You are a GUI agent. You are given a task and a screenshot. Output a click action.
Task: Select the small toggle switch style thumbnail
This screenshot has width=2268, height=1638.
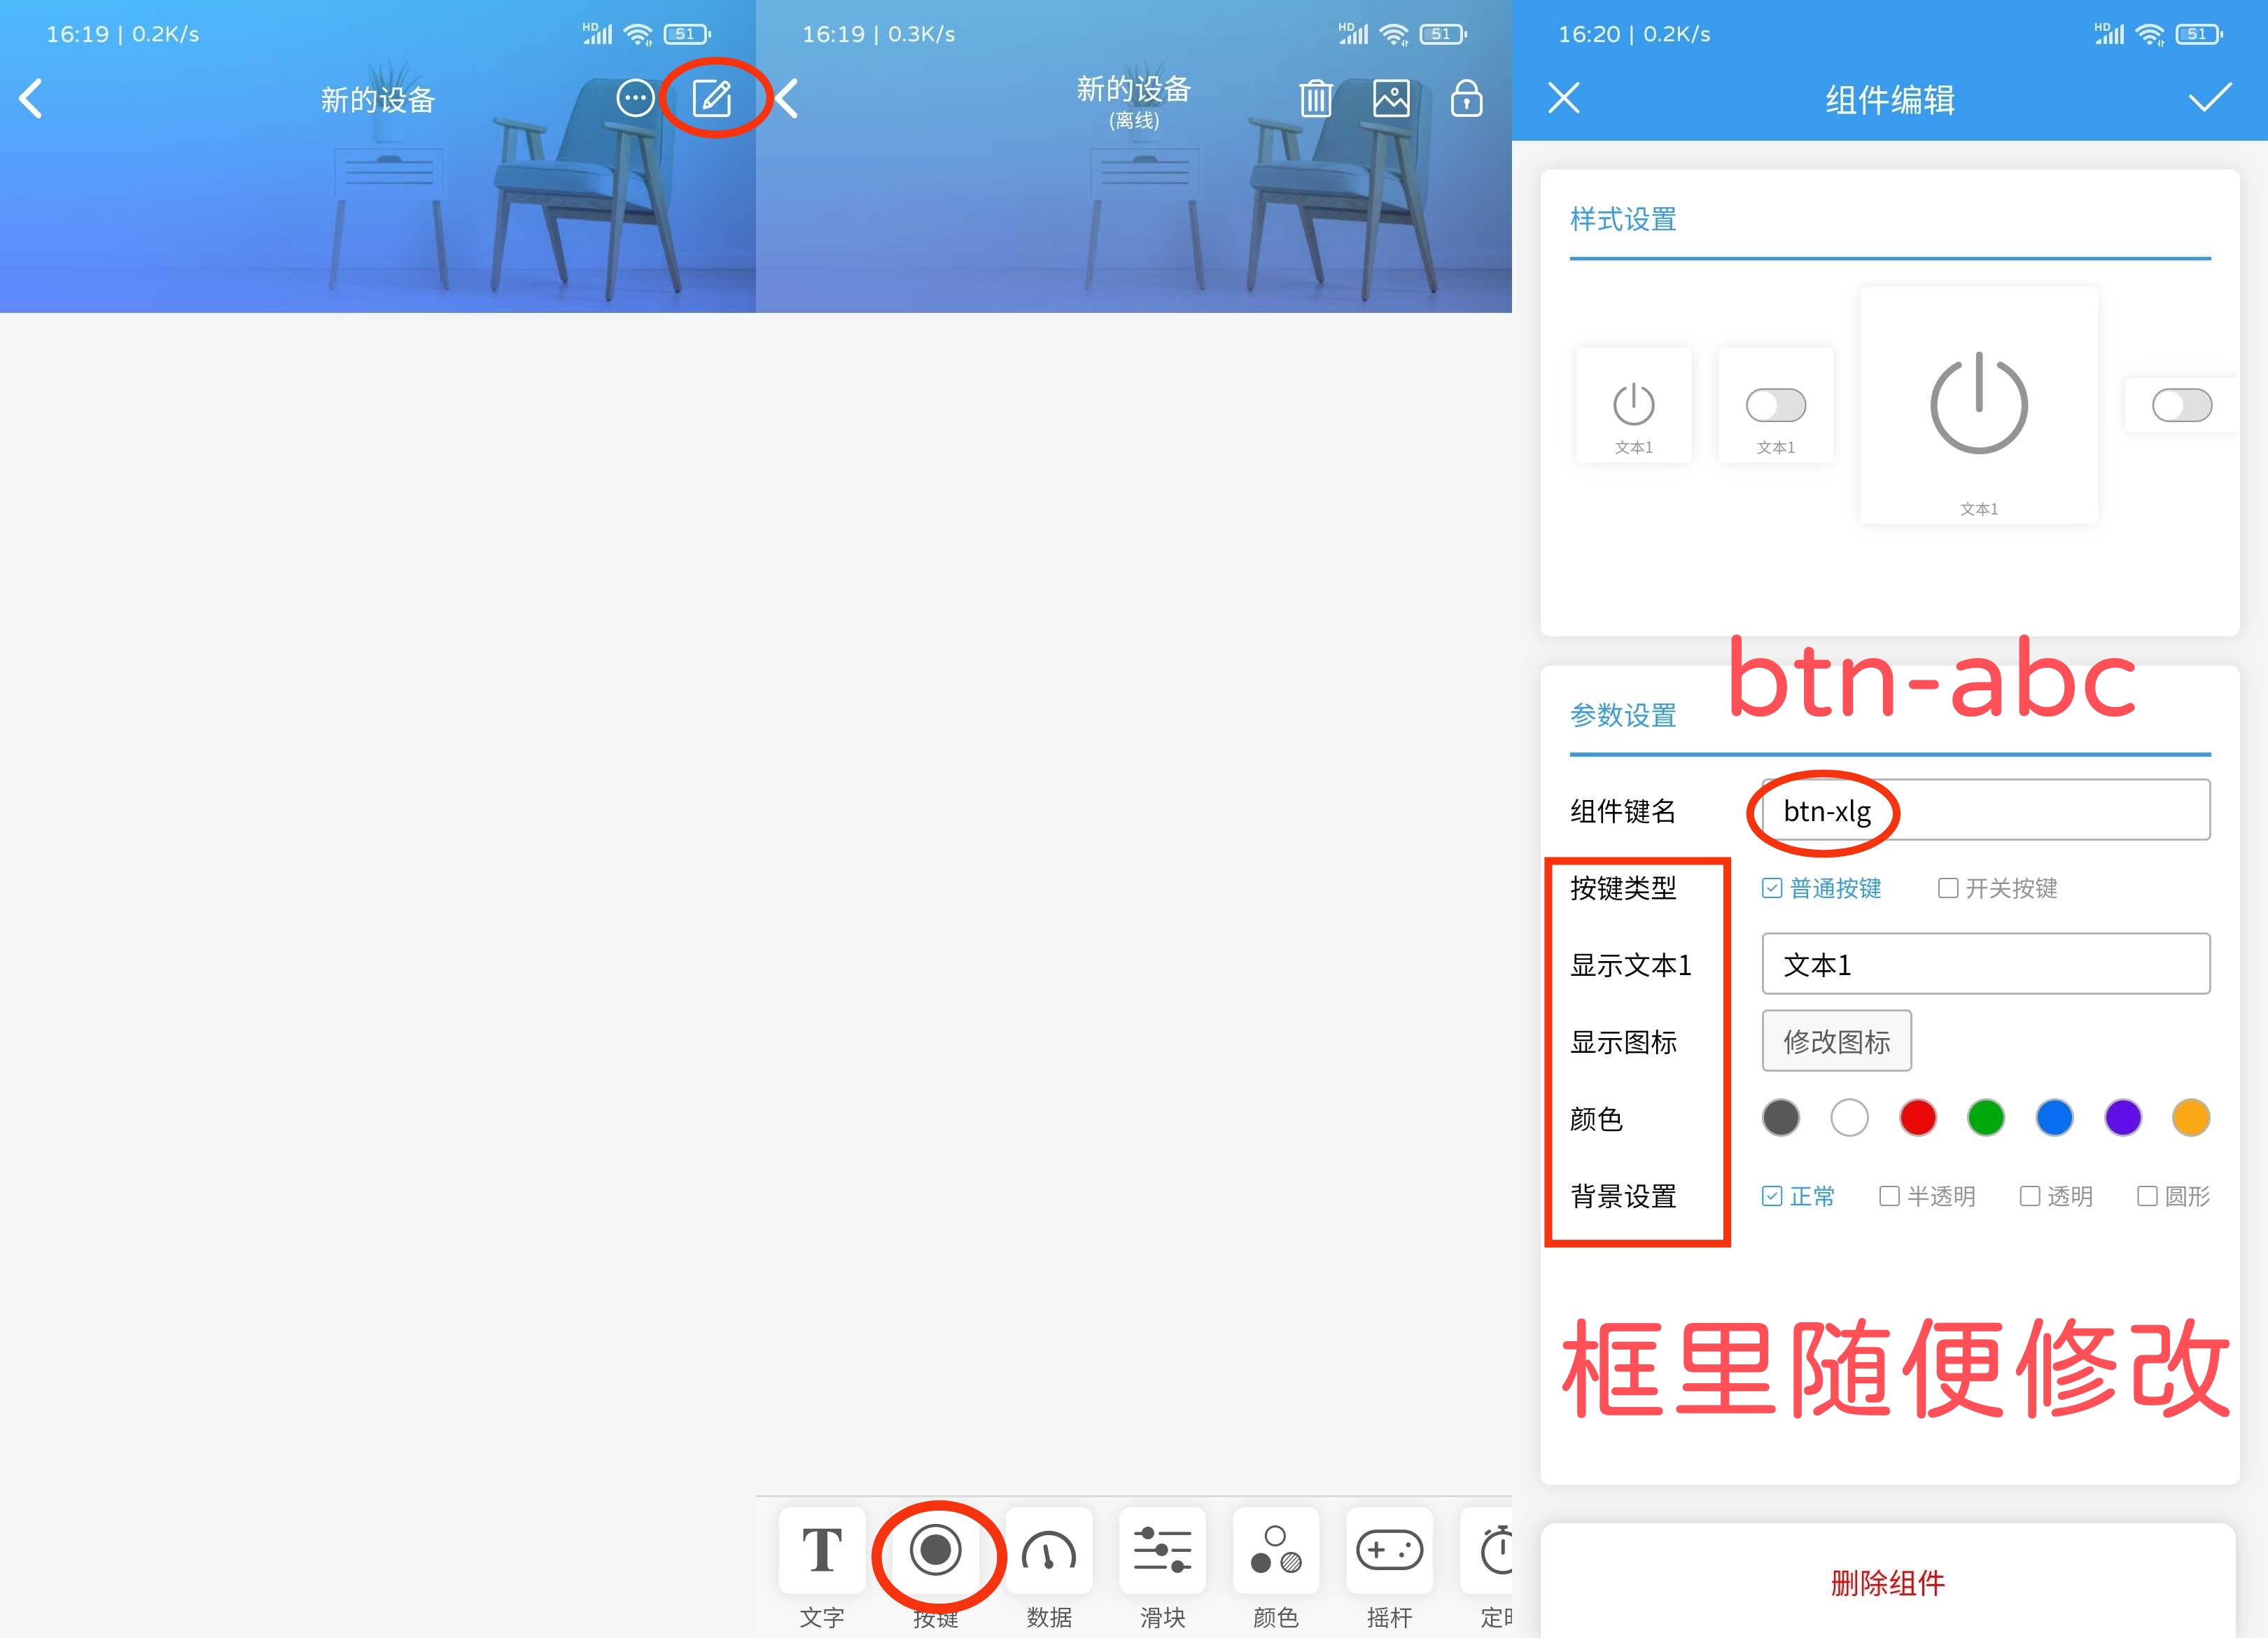click(1776, 405)
